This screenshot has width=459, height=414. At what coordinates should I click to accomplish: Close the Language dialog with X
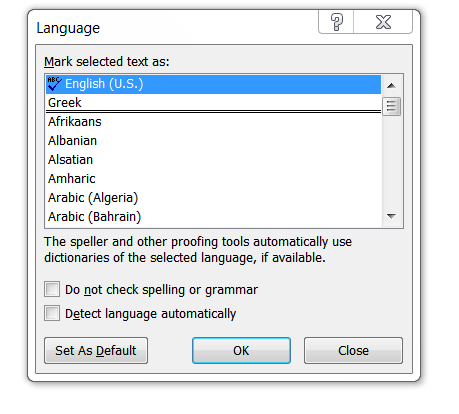pos(383,22)
